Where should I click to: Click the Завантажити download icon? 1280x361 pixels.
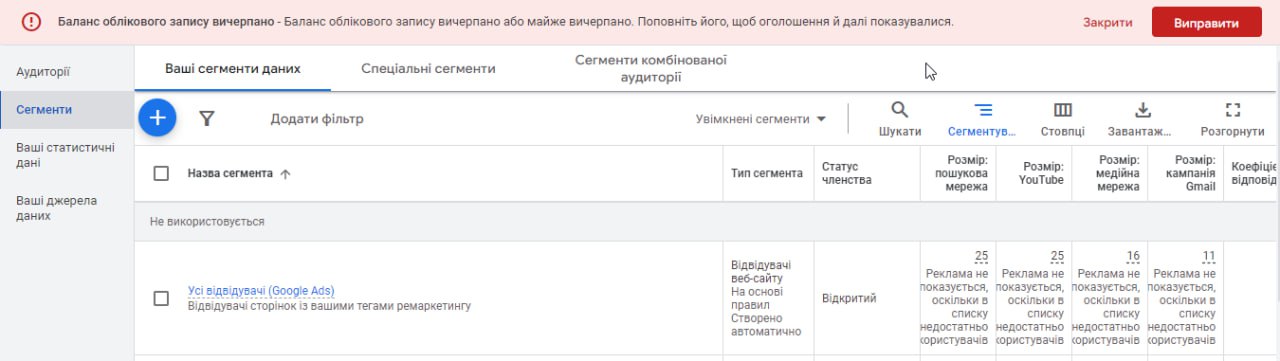1144,110
